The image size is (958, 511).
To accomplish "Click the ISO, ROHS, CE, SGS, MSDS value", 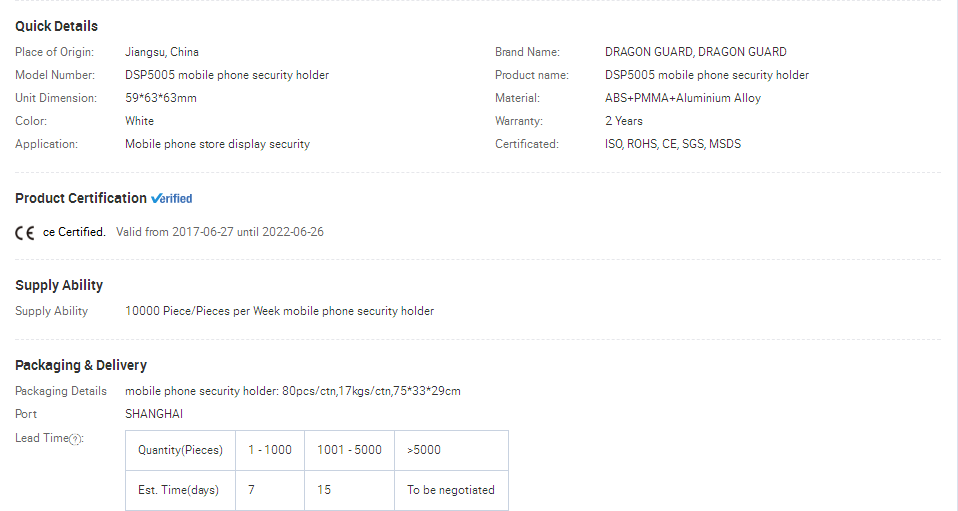I will coord(673,144).
